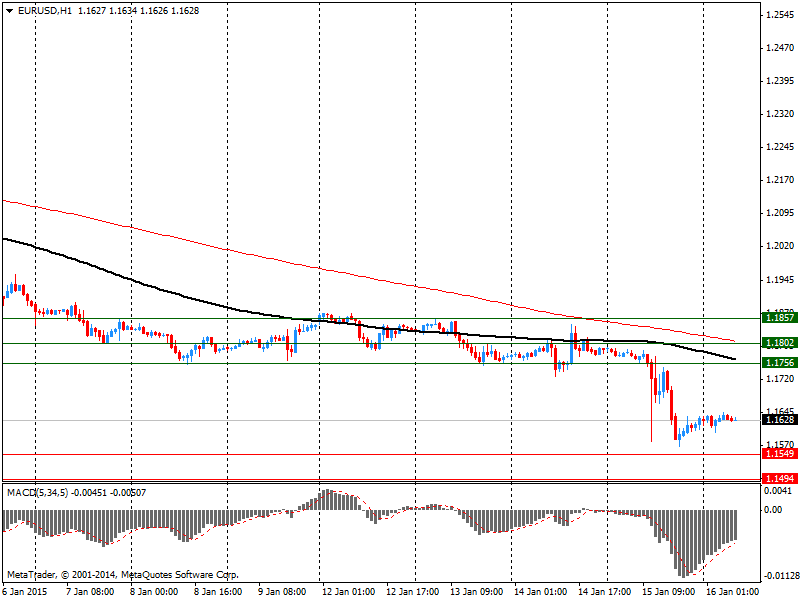Click the 1.2320 price scale value
Image resolution: width=800 pixels, height=600 pixels.
pyautogui.click(x=780, y=114)
